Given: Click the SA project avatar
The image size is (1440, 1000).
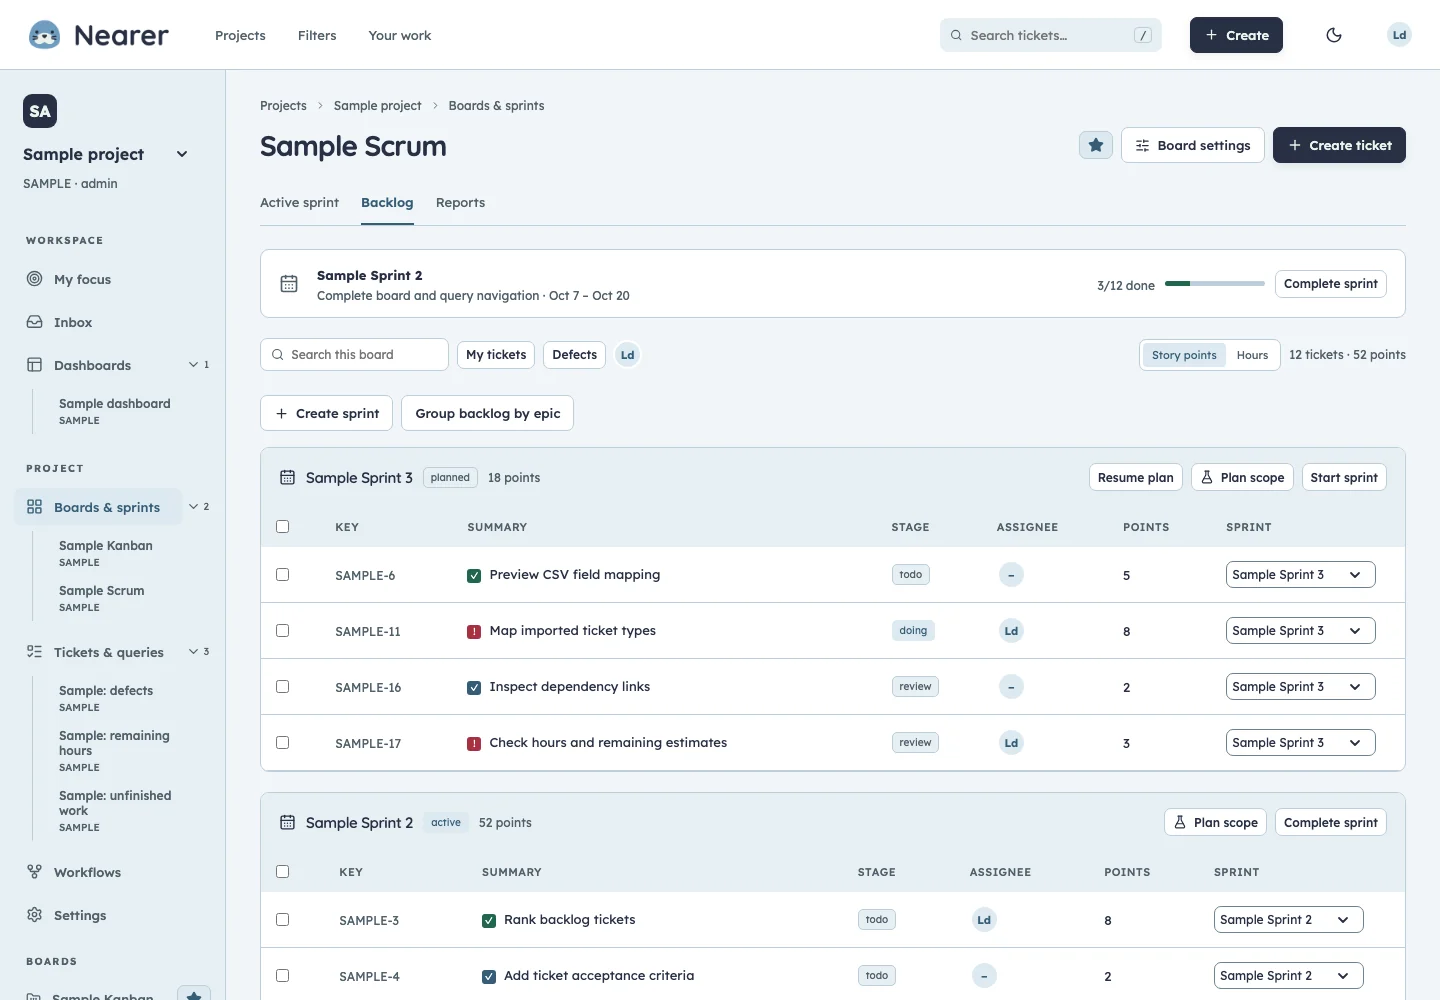Looking at the screenshot, I should click(40, 111).
